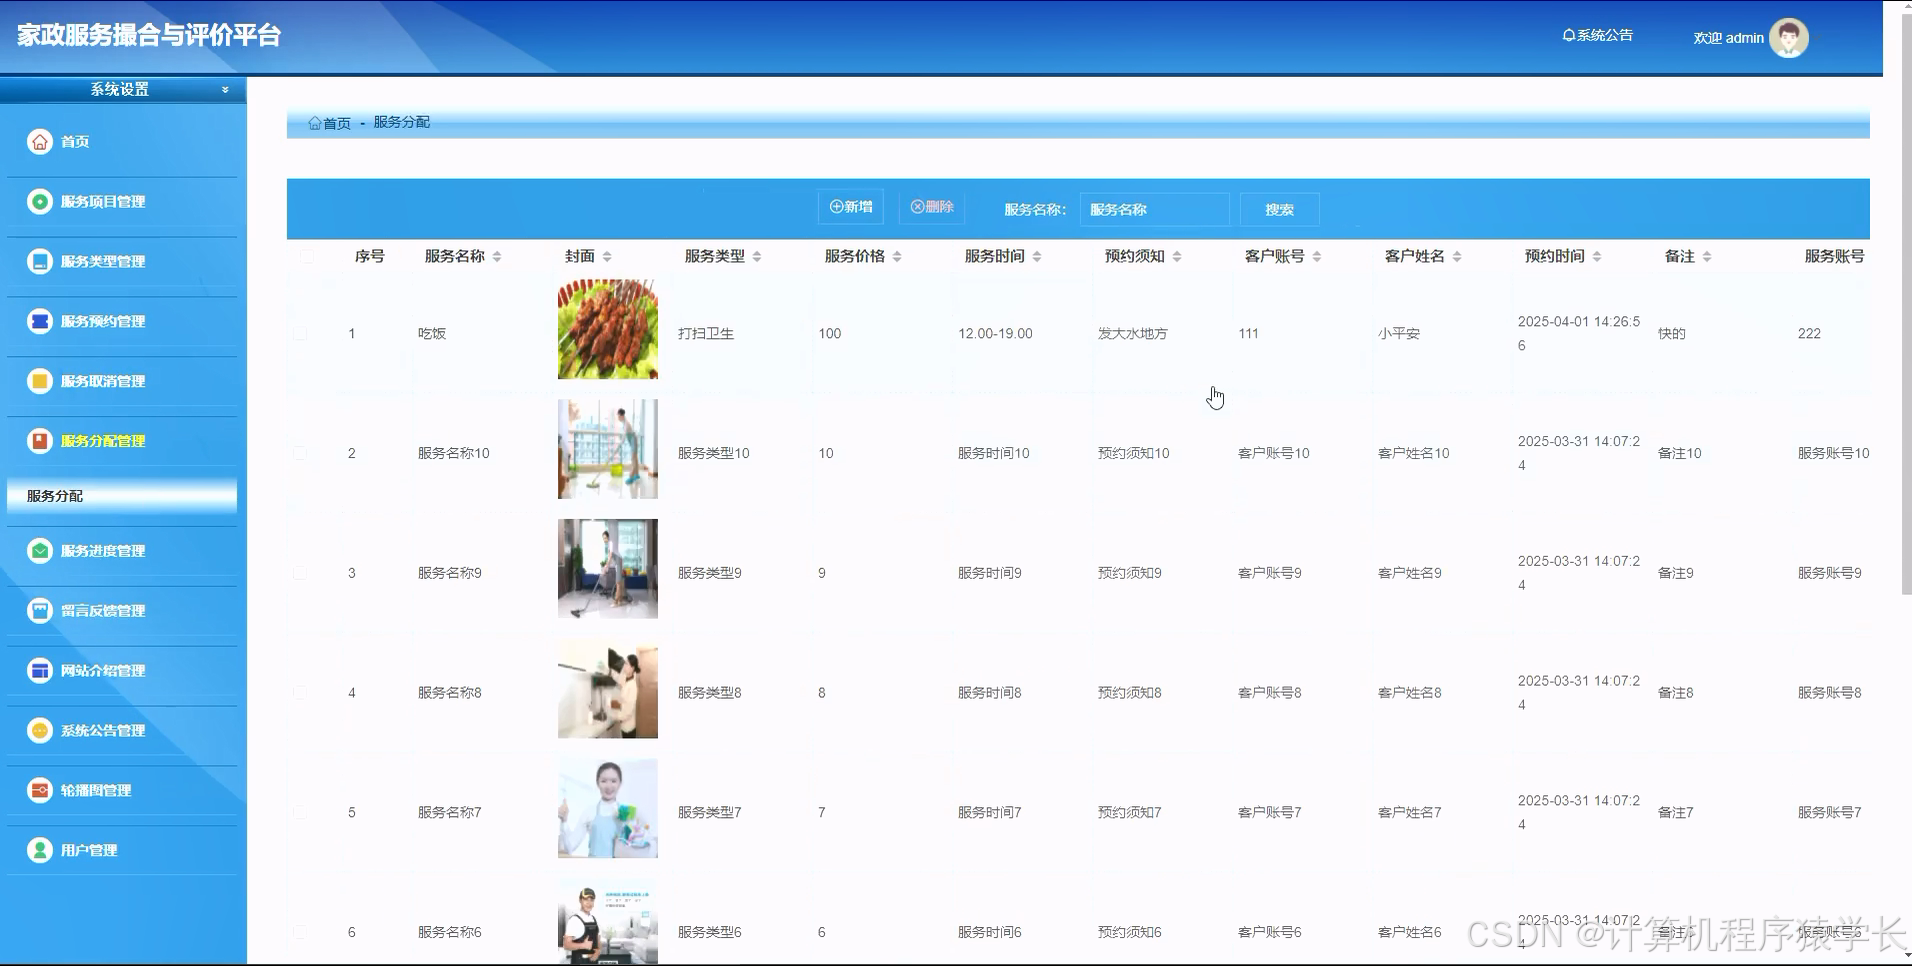Click the 服务类型管理 sidebar icon
Viewport: 1912px width, 966px height.
pyautogui.click(x=39, y=261)
